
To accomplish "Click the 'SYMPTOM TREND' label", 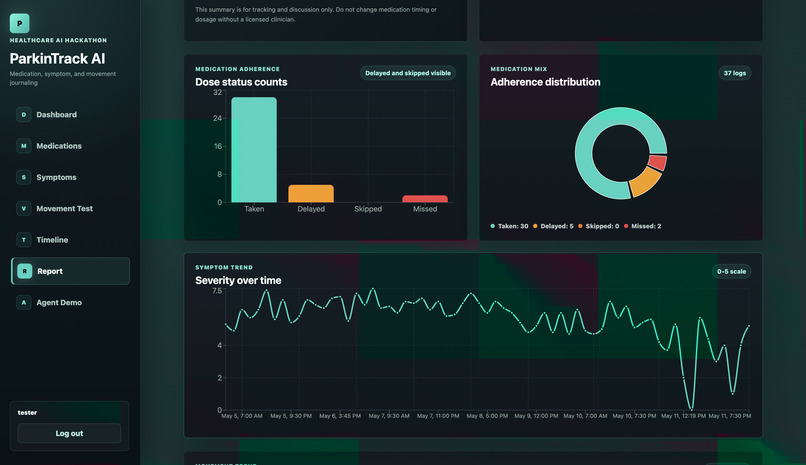I will [224, 267].
